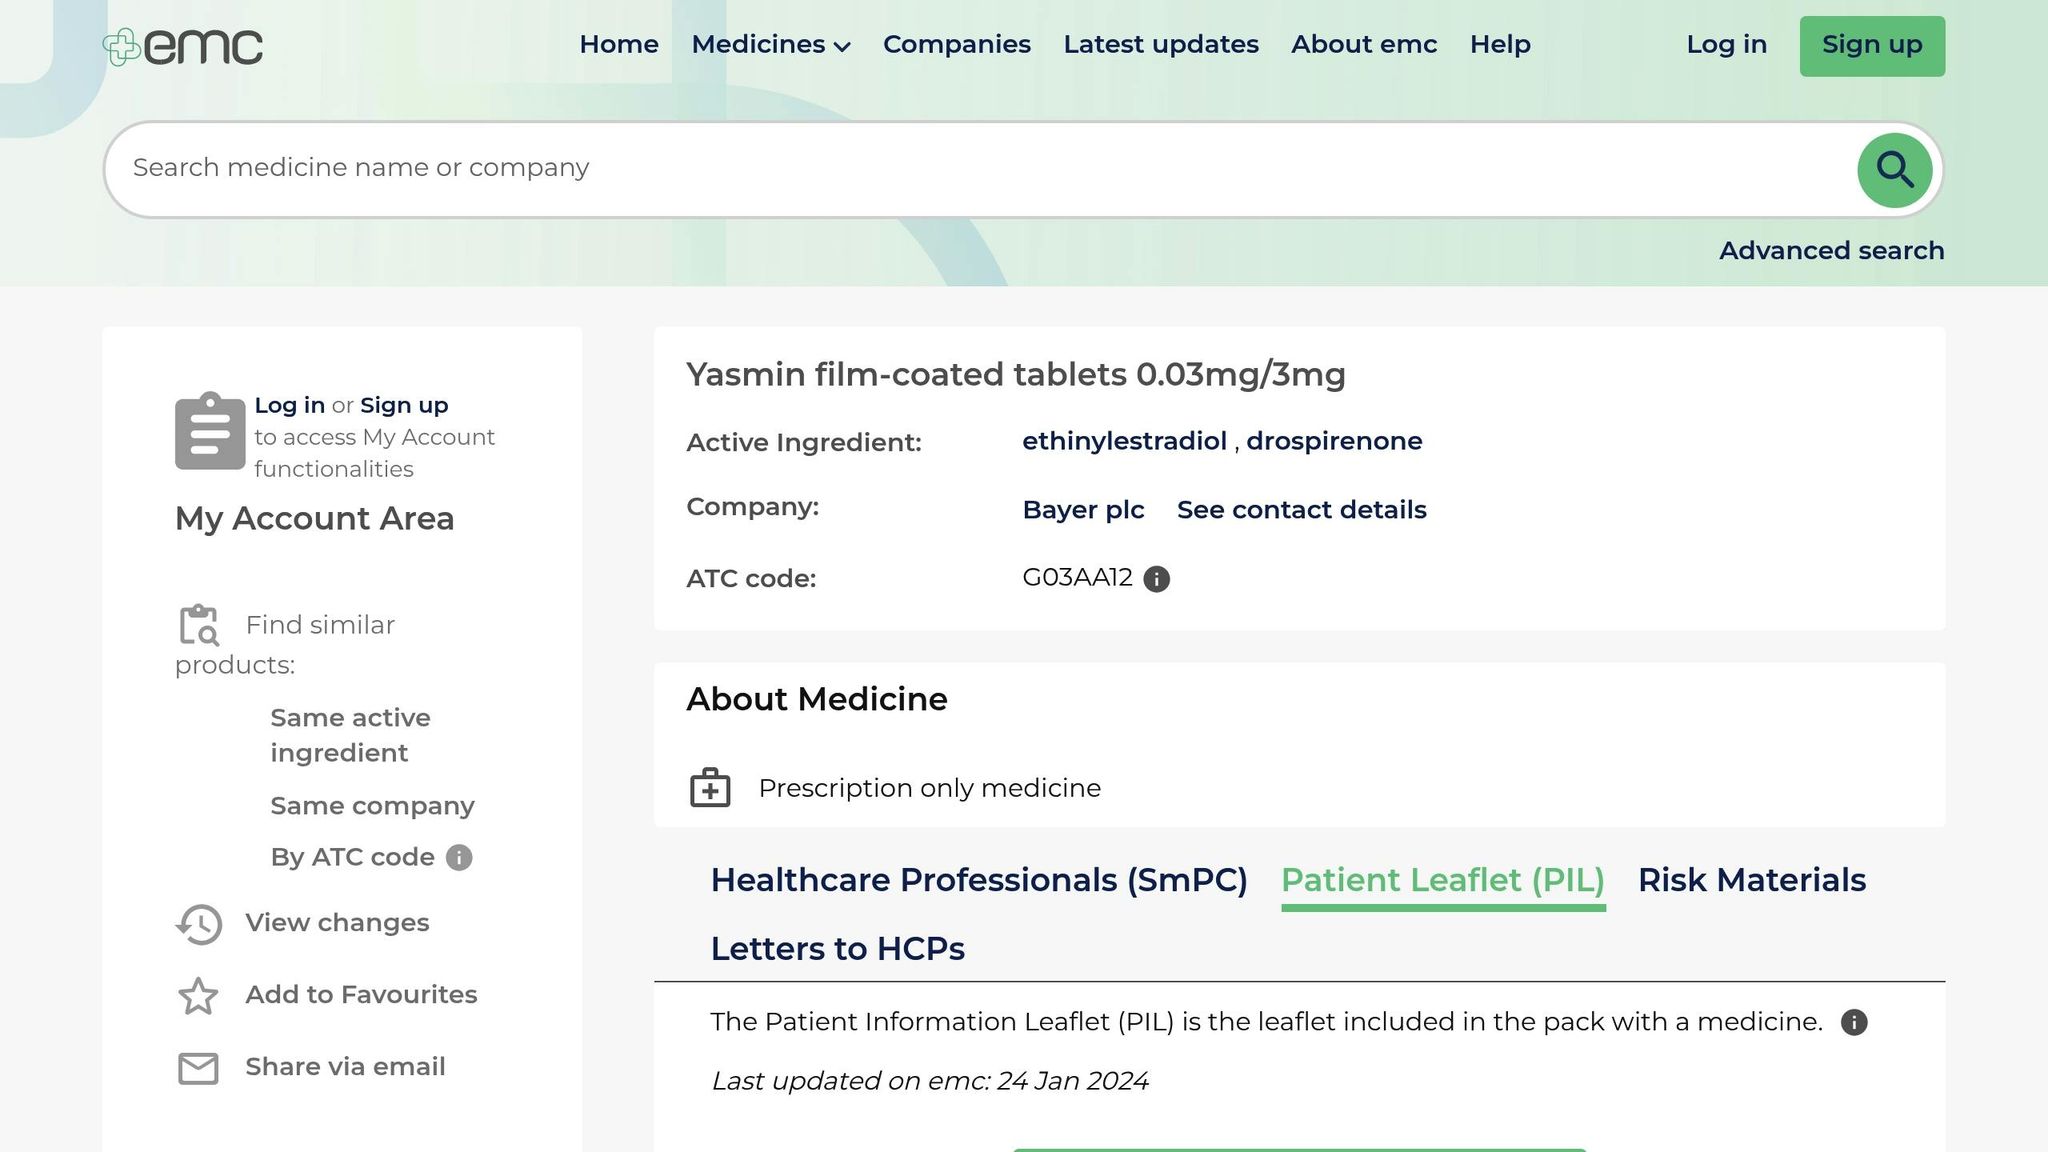Open the Healthcare Professionals (SmPC) tab
The width and height of the screenshot is (2048, 1152).
[x=979, y=880]
